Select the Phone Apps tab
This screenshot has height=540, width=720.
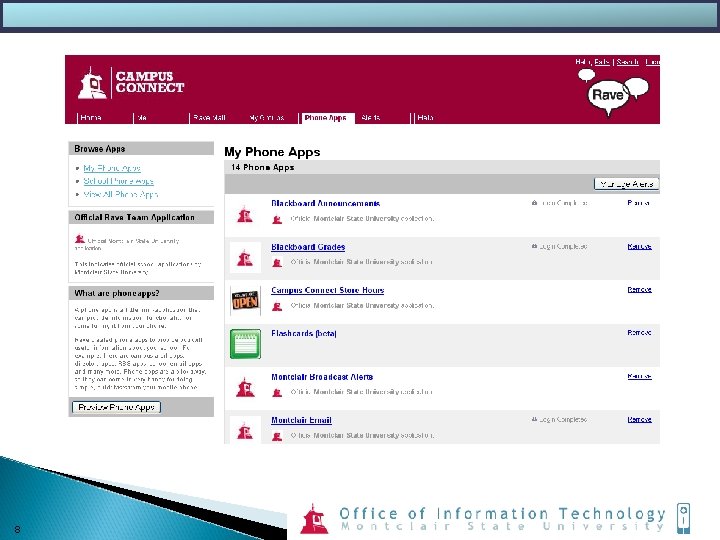(326, 118)
